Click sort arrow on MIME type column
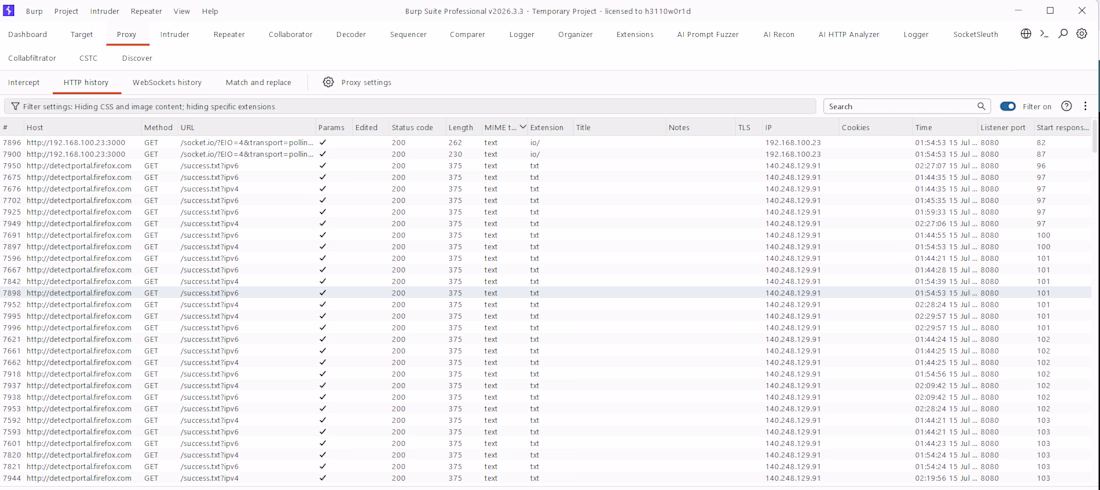The image size is (1100, 490). 523,128
